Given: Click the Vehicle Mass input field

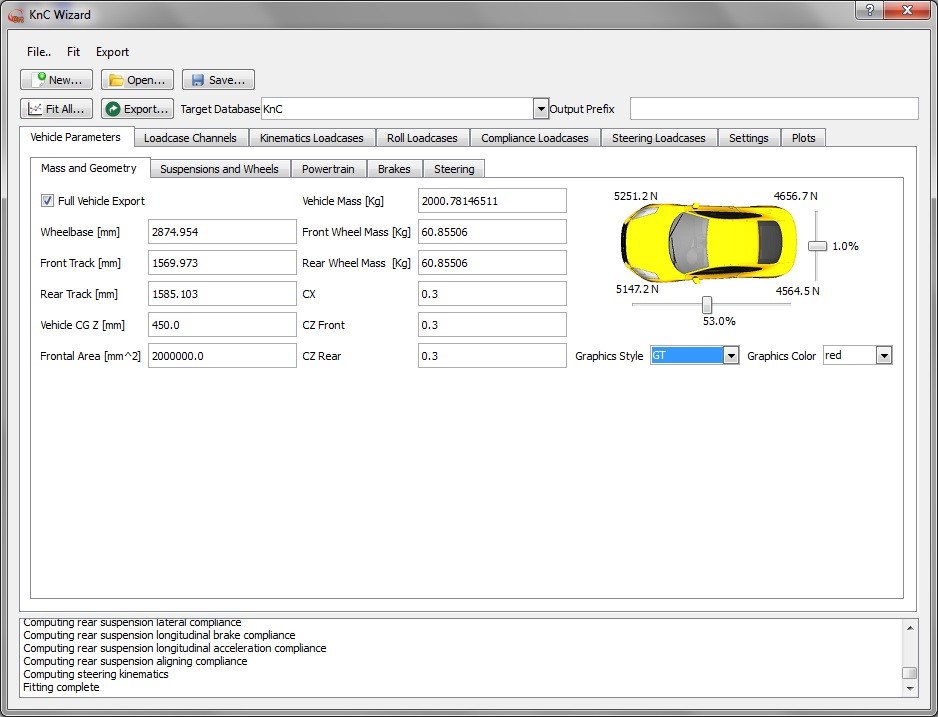Looking at the screenshot, I should click(x=492, y=201).
